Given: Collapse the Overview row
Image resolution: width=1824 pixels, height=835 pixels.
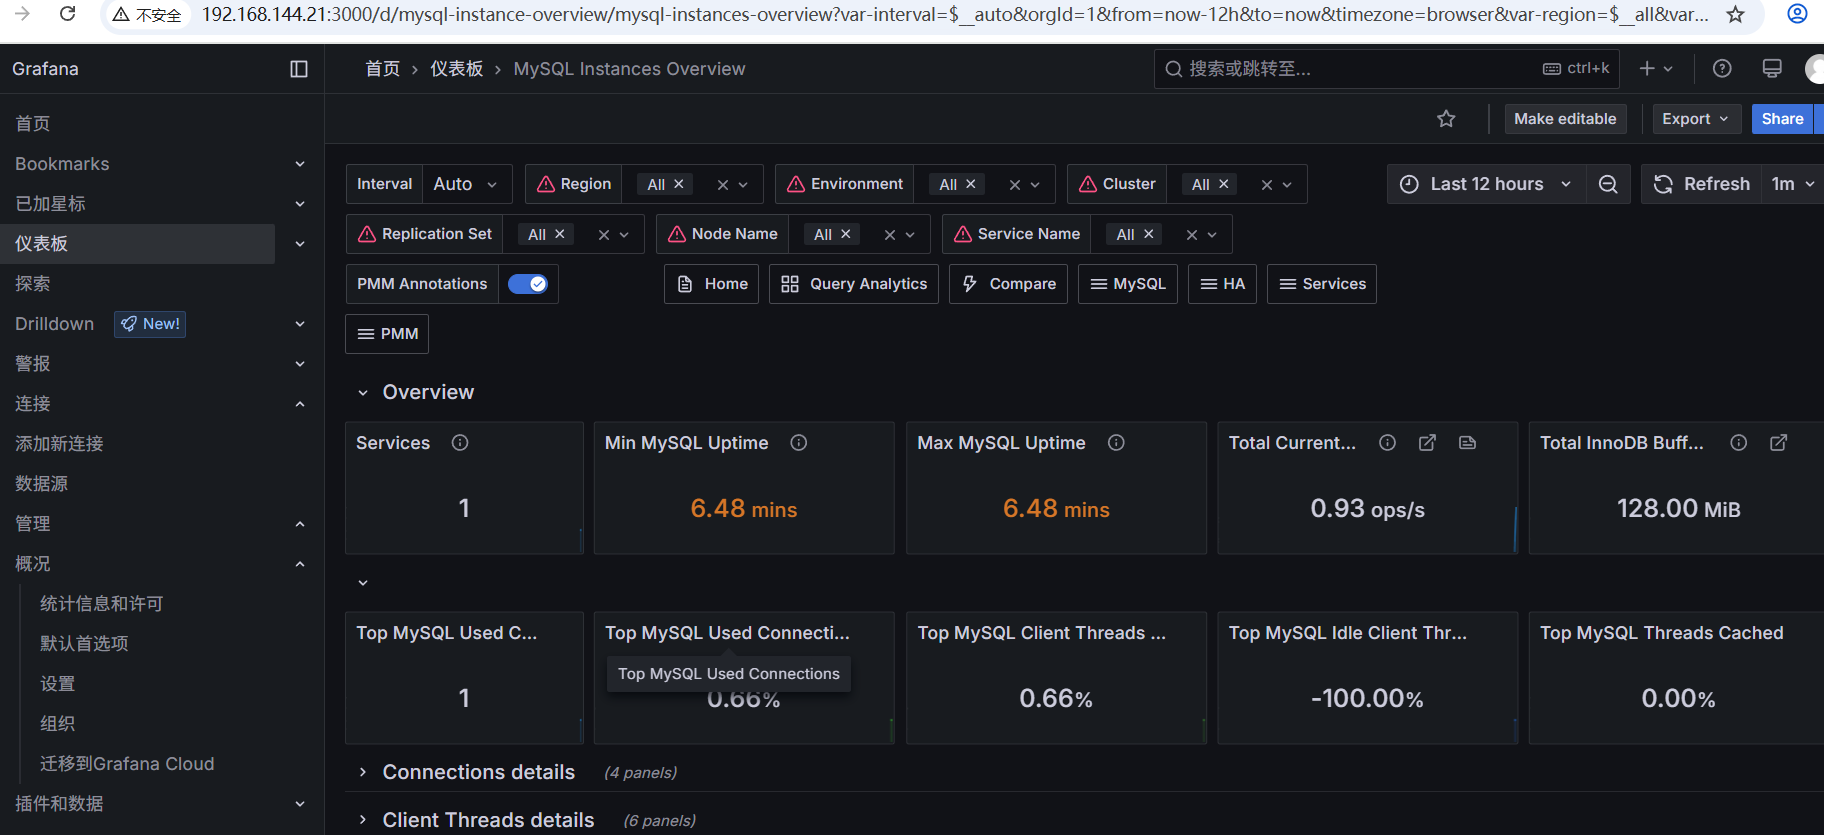Looking at the screenshot, I should click(363, 393).
